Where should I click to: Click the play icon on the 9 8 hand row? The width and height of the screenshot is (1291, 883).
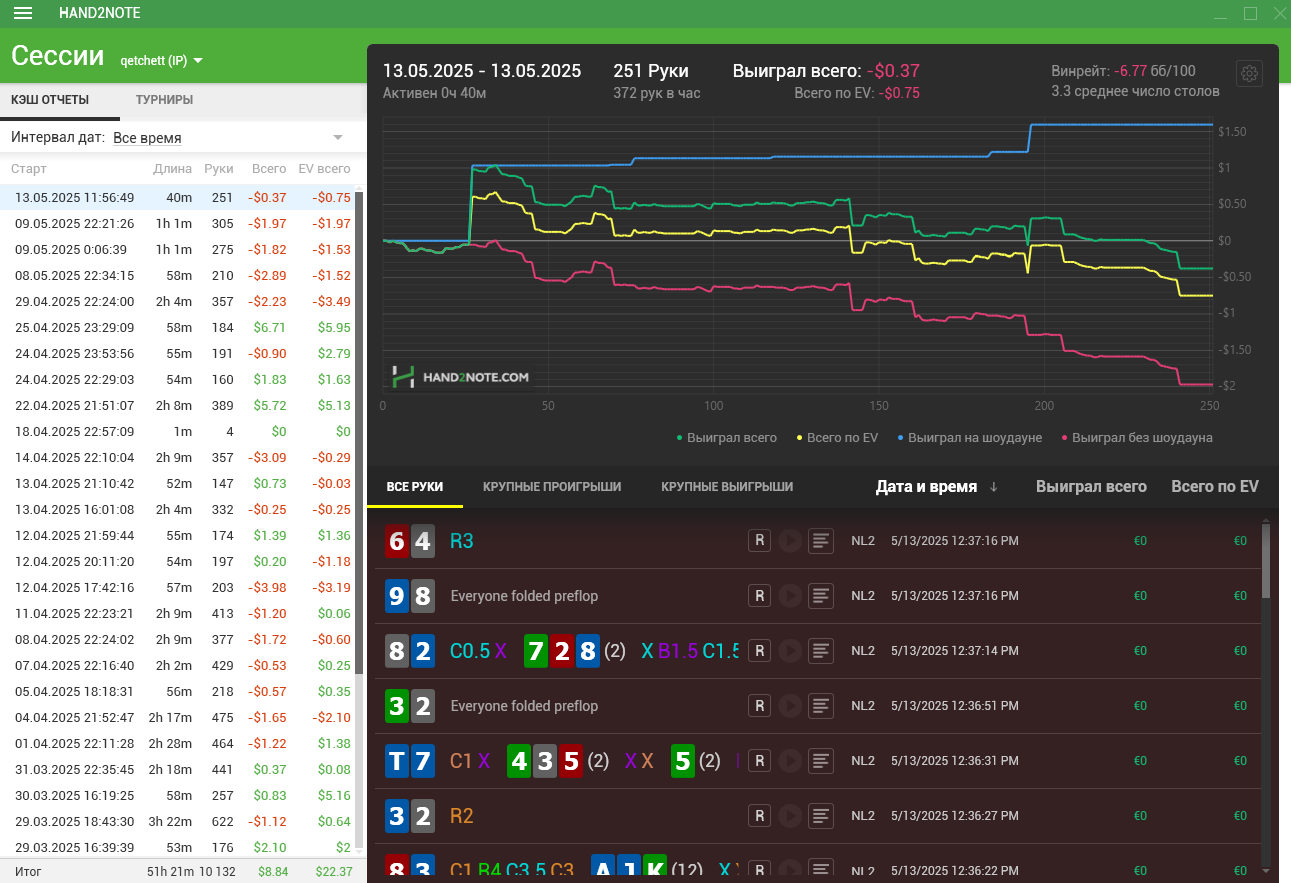(790, 596)
